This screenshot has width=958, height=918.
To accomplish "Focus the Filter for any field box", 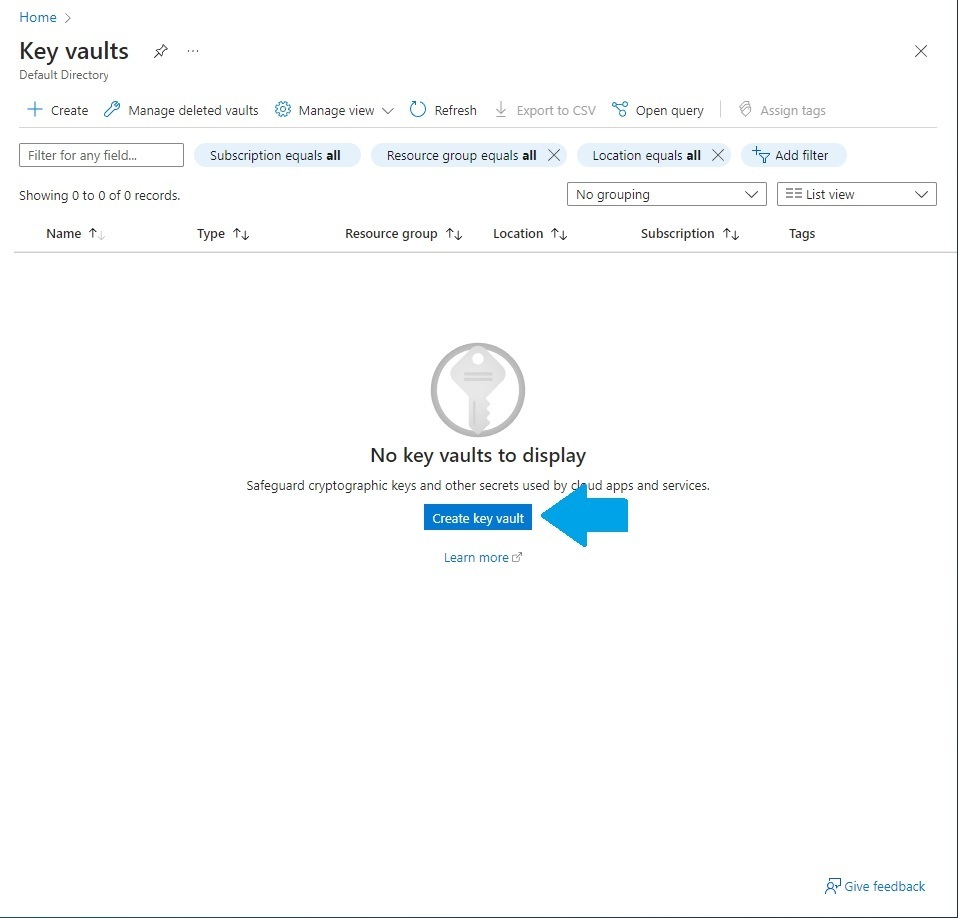I will point(101,155).
